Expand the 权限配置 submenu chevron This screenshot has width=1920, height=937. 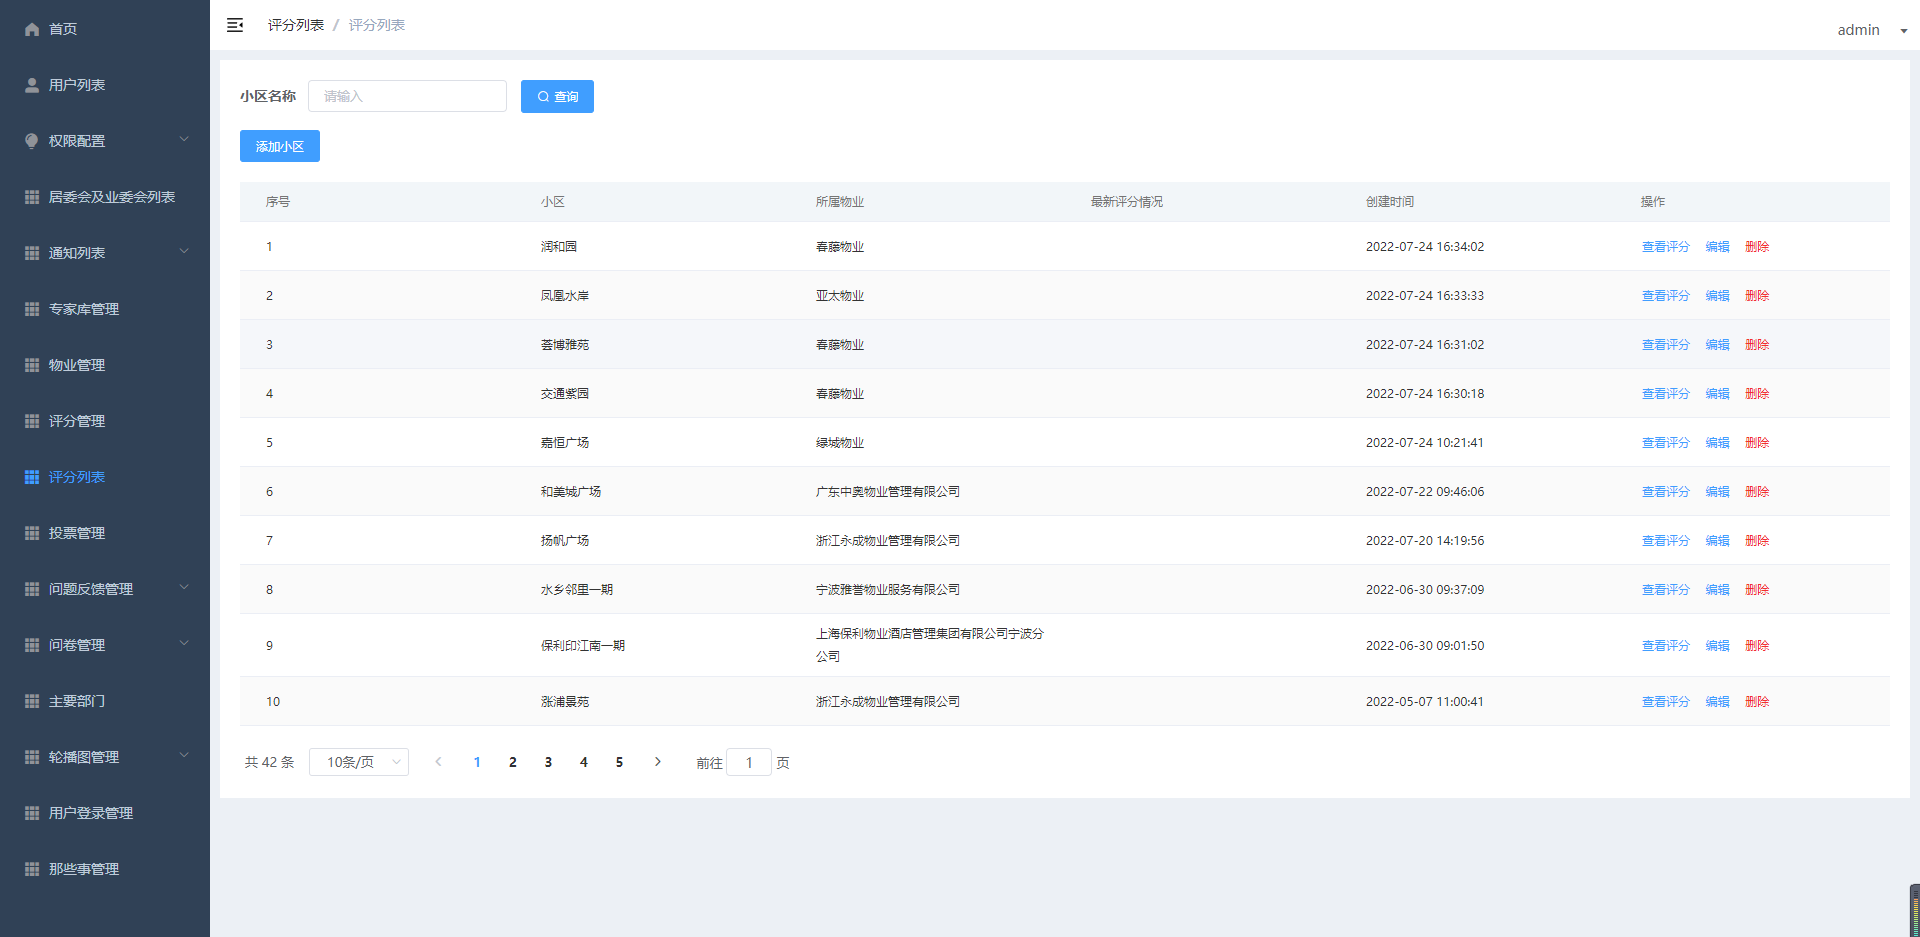(184, 139)
